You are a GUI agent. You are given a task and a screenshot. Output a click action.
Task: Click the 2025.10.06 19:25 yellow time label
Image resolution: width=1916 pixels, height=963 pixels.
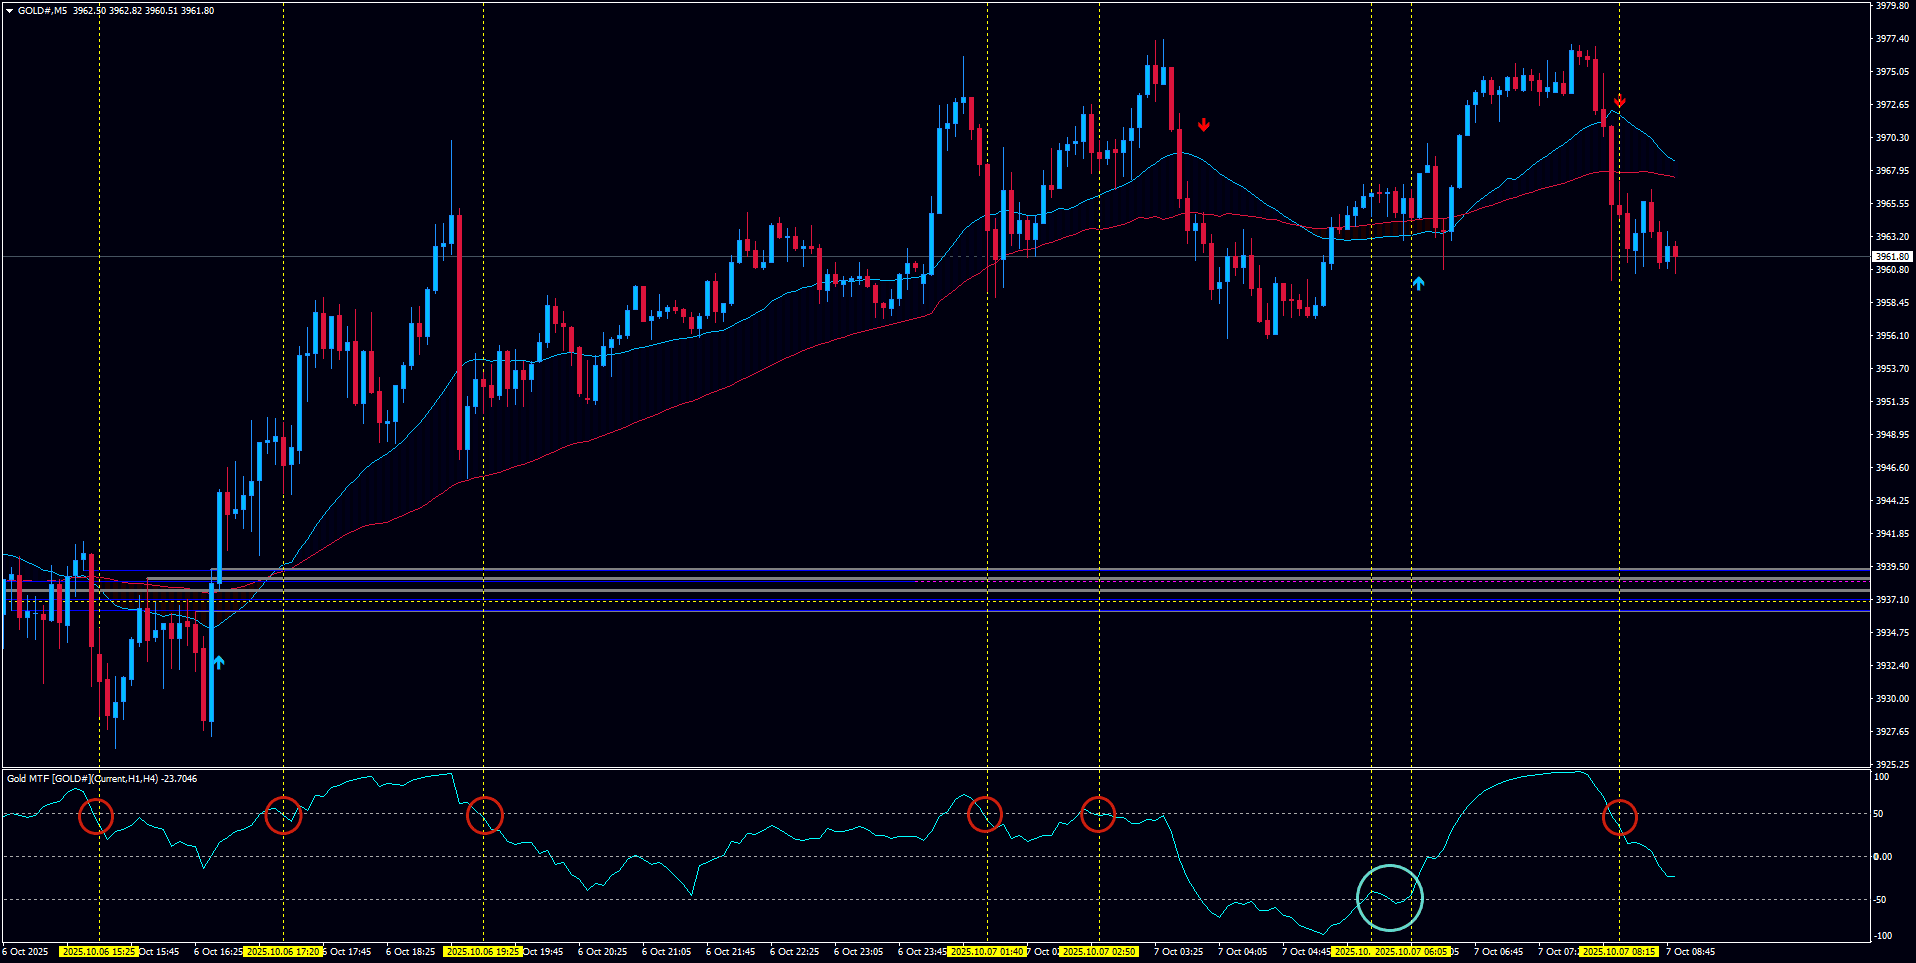pyautogui.click(x=484, y=951)
